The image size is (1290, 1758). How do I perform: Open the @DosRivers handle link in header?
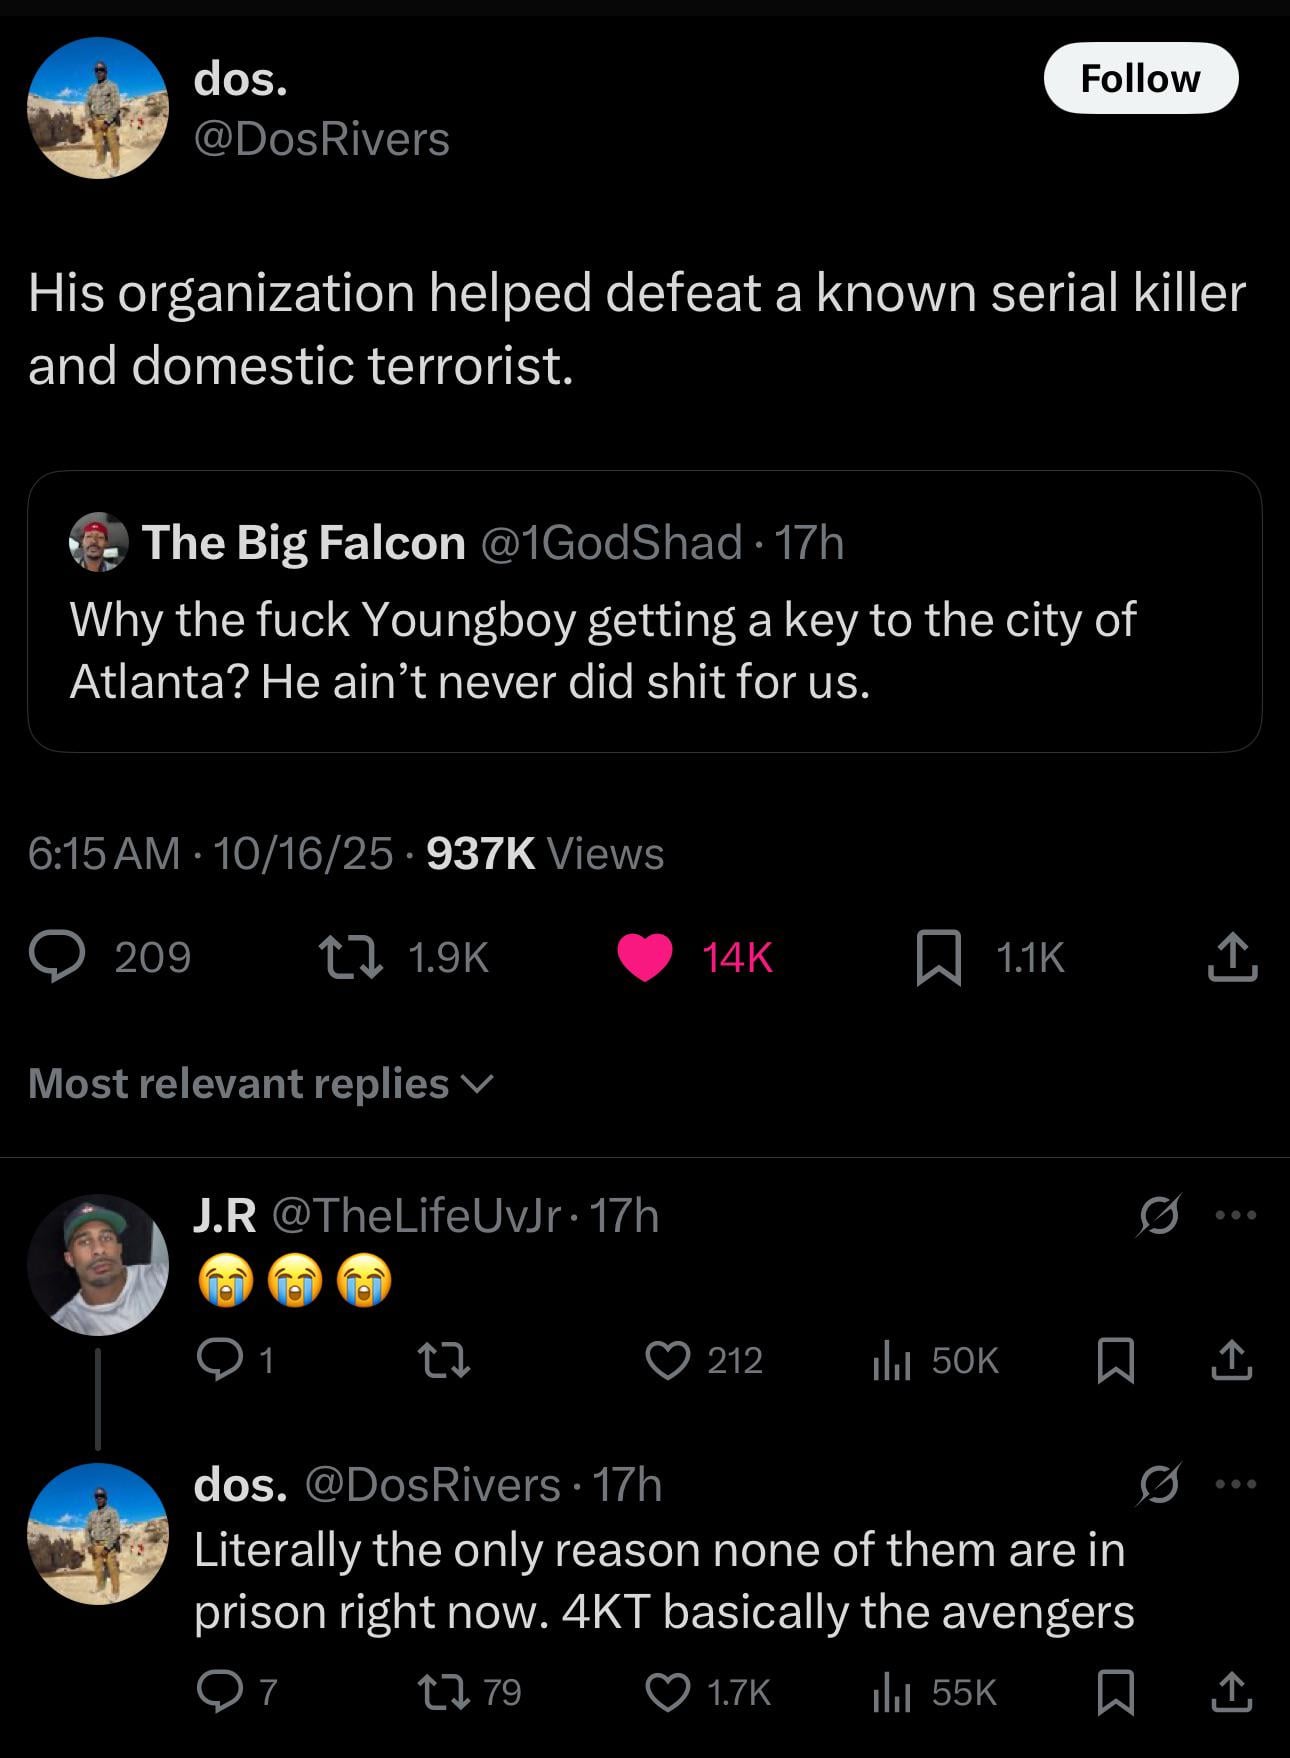point(321,139)
